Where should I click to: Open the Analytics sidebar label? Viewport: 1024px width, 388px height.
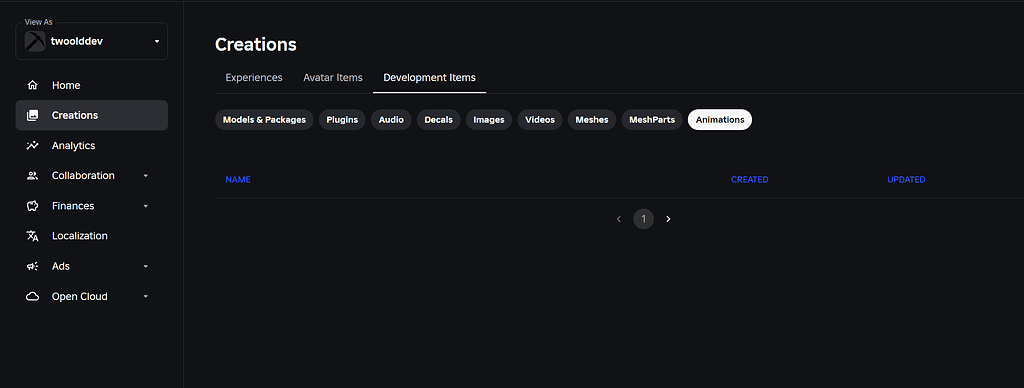point(74,146)
